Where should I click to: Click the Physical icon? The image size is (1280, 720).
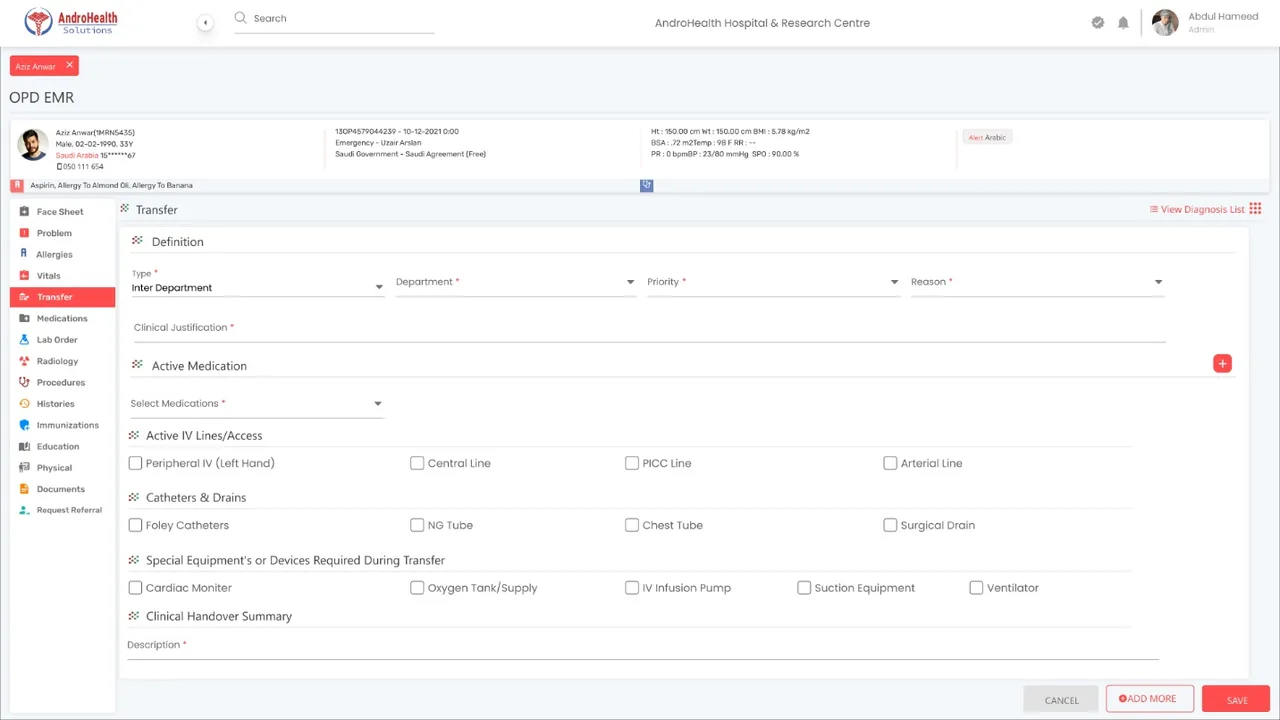[25, 468]
